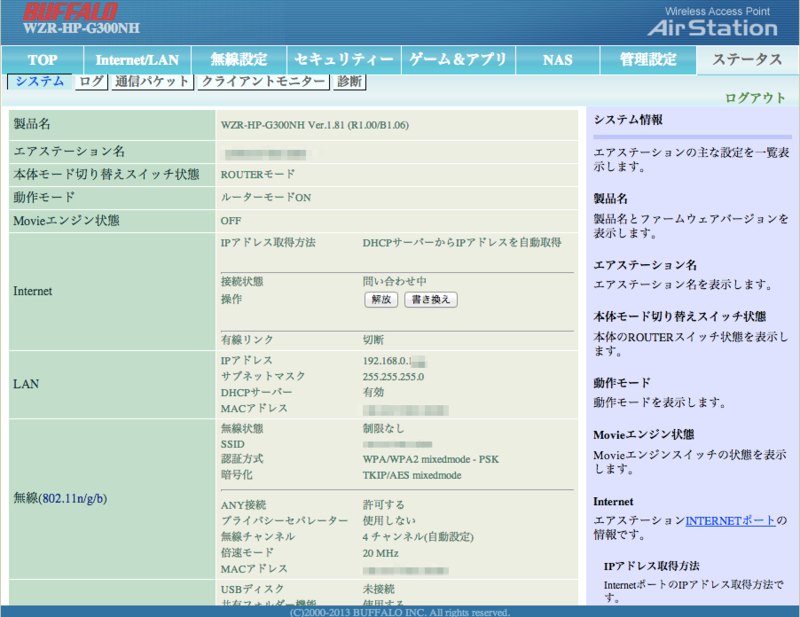Viewport: 800px width, 617px height.
Task: Click the 無線(802.11n/g/b) row label
Action: (60, 499)
